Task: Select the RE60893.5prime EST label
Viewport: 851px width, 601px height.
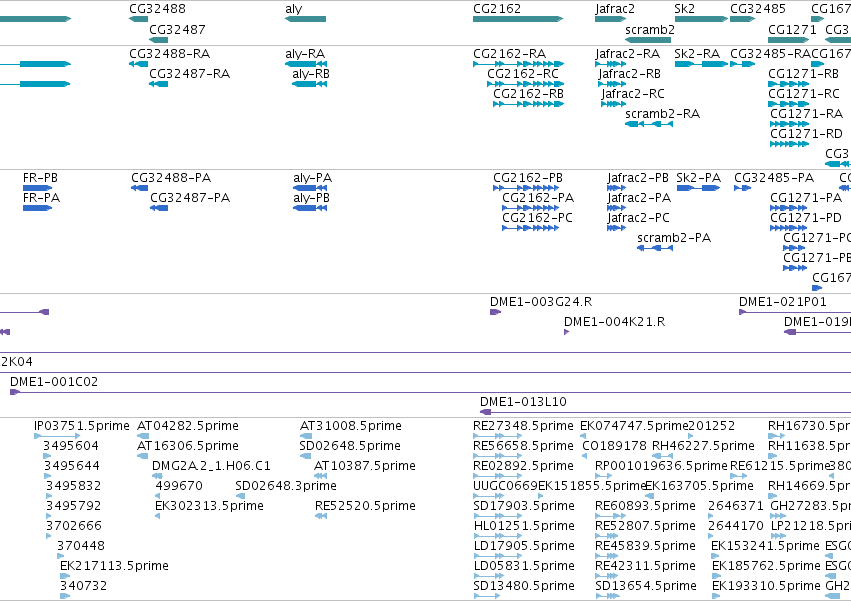Action: (645, 505)
